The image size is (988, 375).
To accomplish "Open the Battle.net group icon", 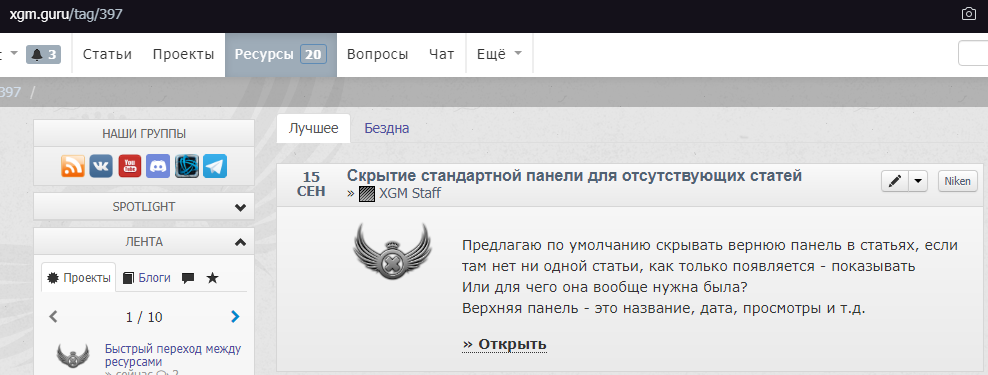I will click(x=187, y=166).
